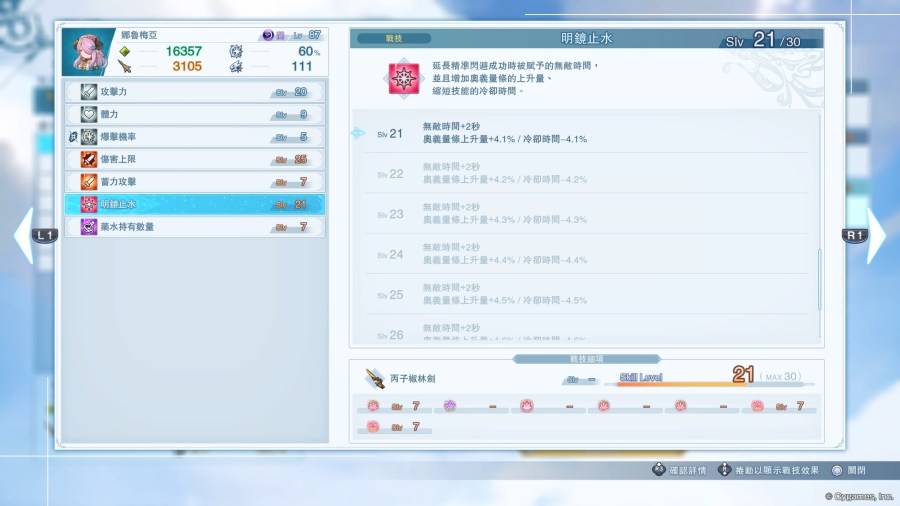Click the Lv 87 level text

tap(307, 35)
